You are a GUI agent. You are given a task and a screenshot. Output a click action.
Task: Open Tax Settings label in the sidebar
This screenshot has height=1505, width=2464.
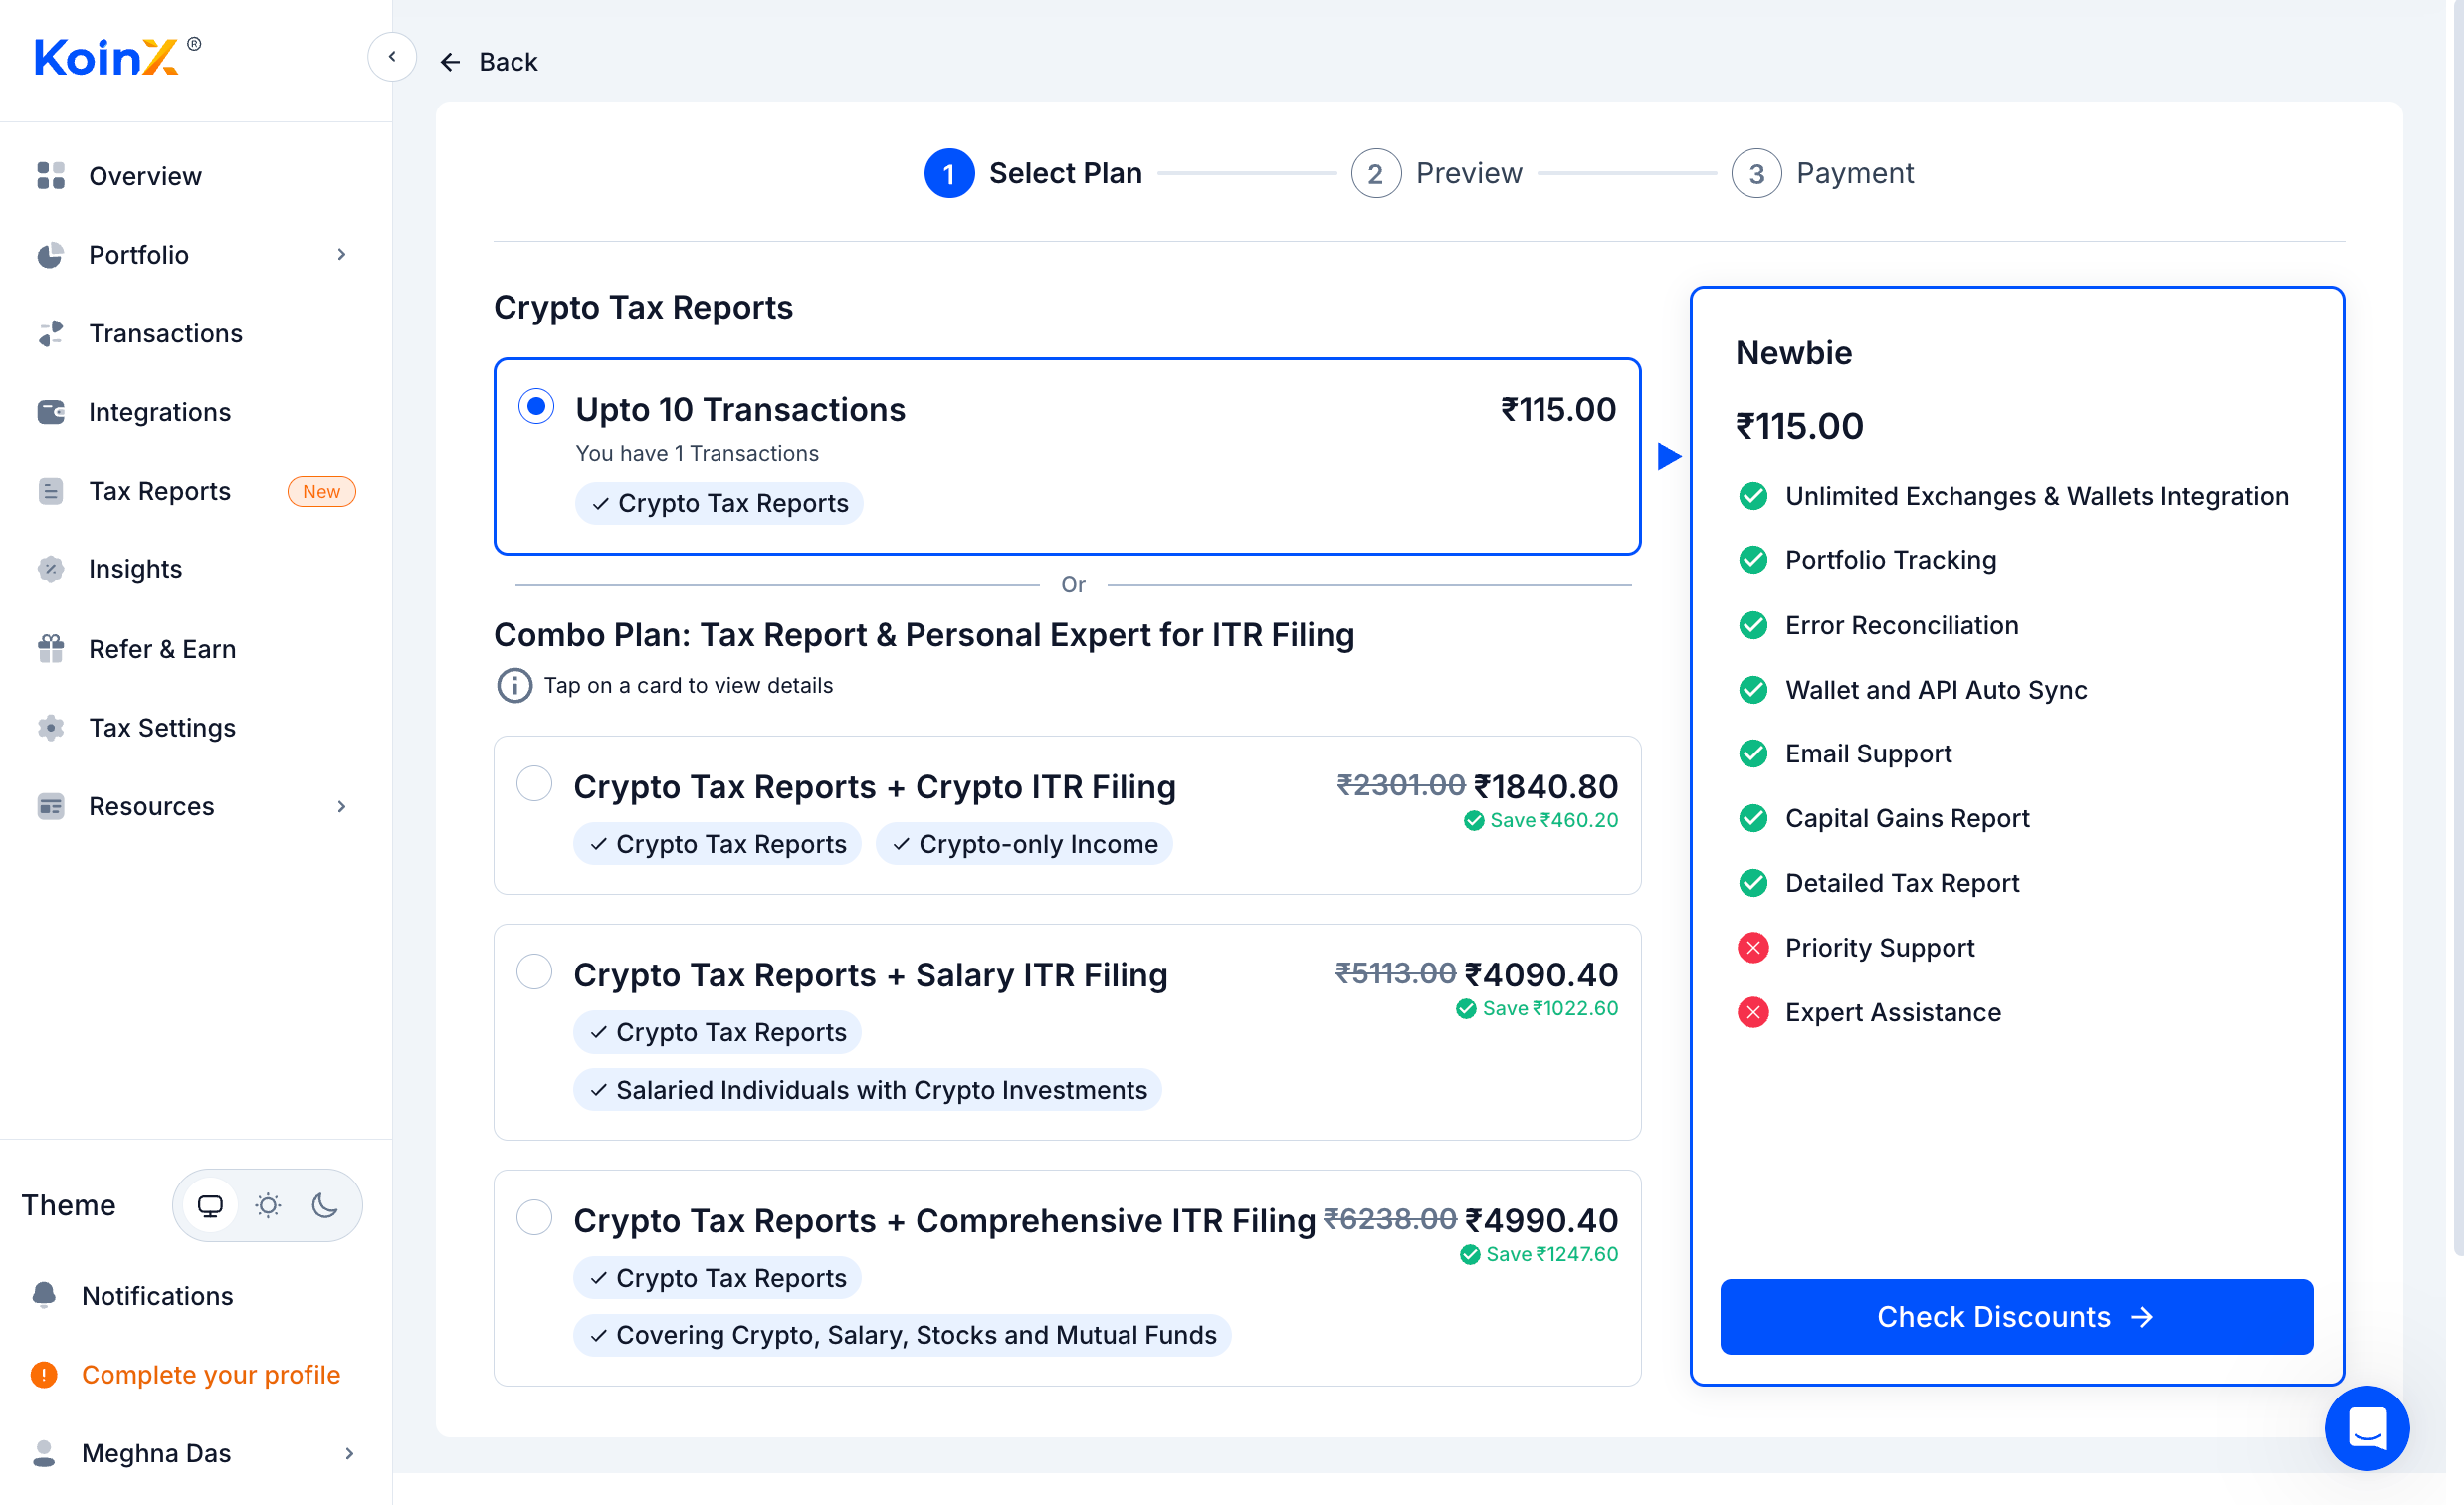coord(162,727)
